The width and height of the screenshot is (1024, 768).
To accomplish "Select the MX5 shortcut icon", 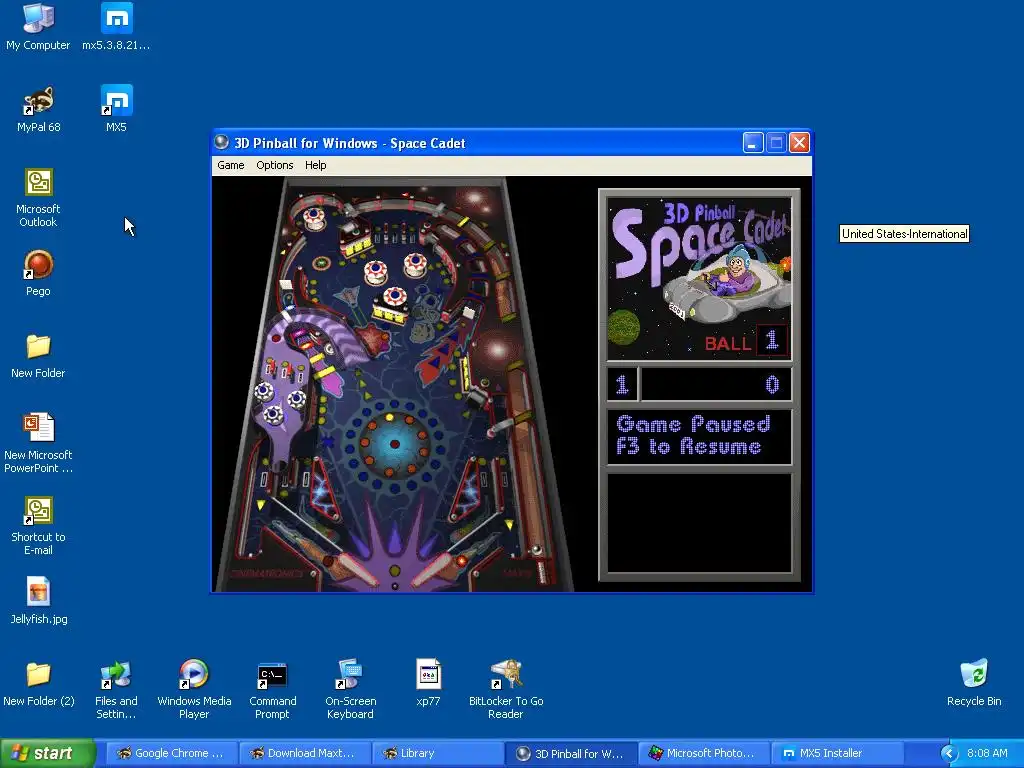I will click(116, 109).
